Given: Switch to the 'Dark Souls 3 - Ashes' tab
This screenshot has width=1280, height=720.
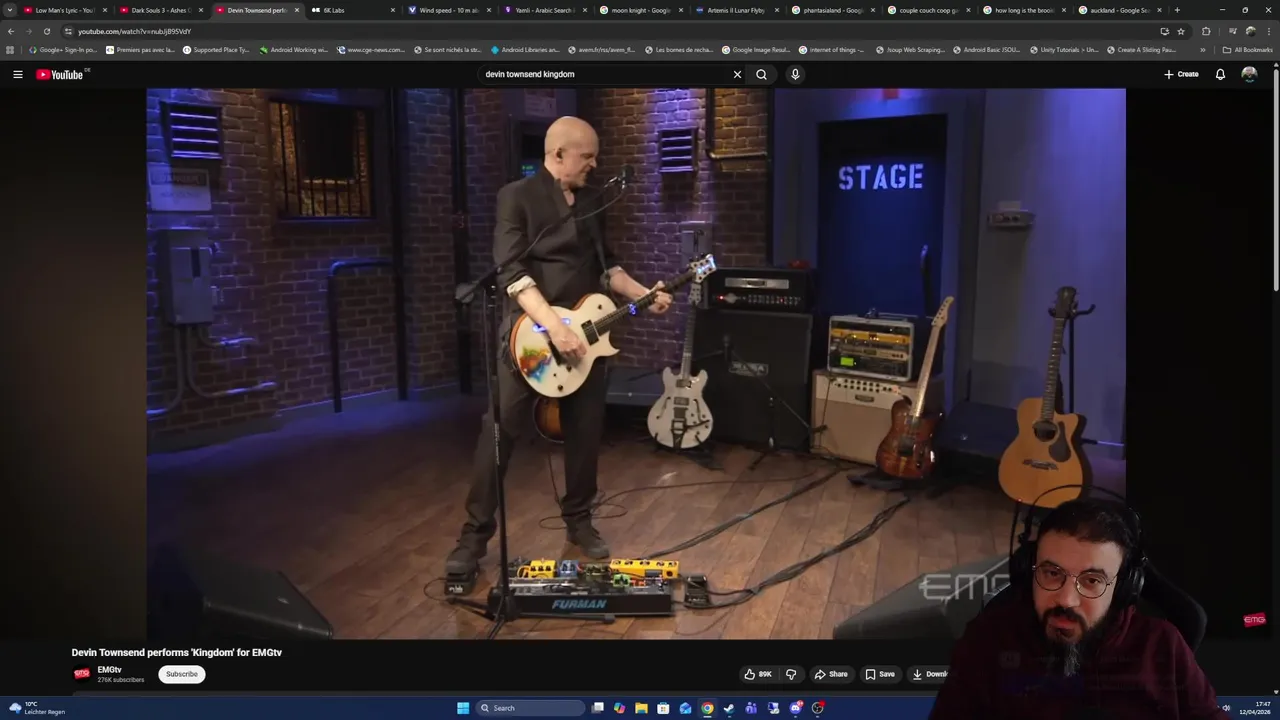Looking at the screenshot, I should tap(160, 10).
